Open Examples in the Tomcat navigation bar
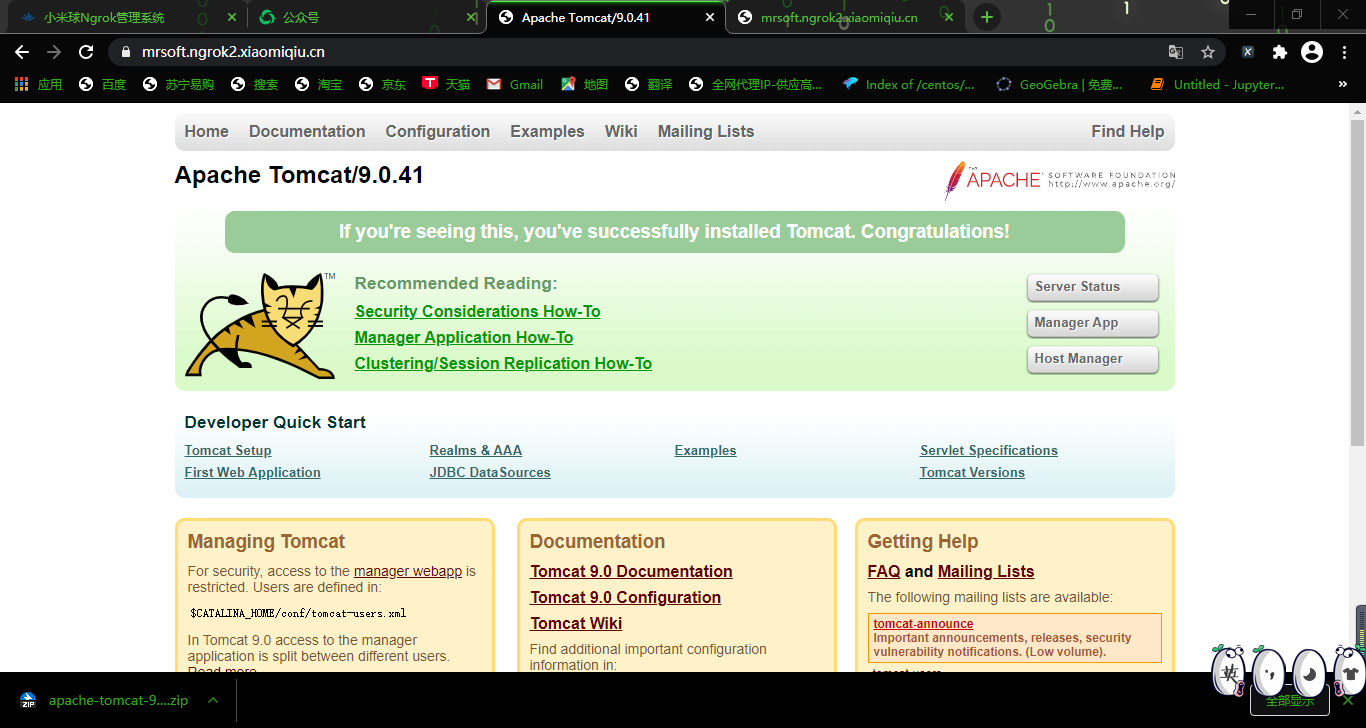Viewport: 1366px width, 728px height. point(547,131)
